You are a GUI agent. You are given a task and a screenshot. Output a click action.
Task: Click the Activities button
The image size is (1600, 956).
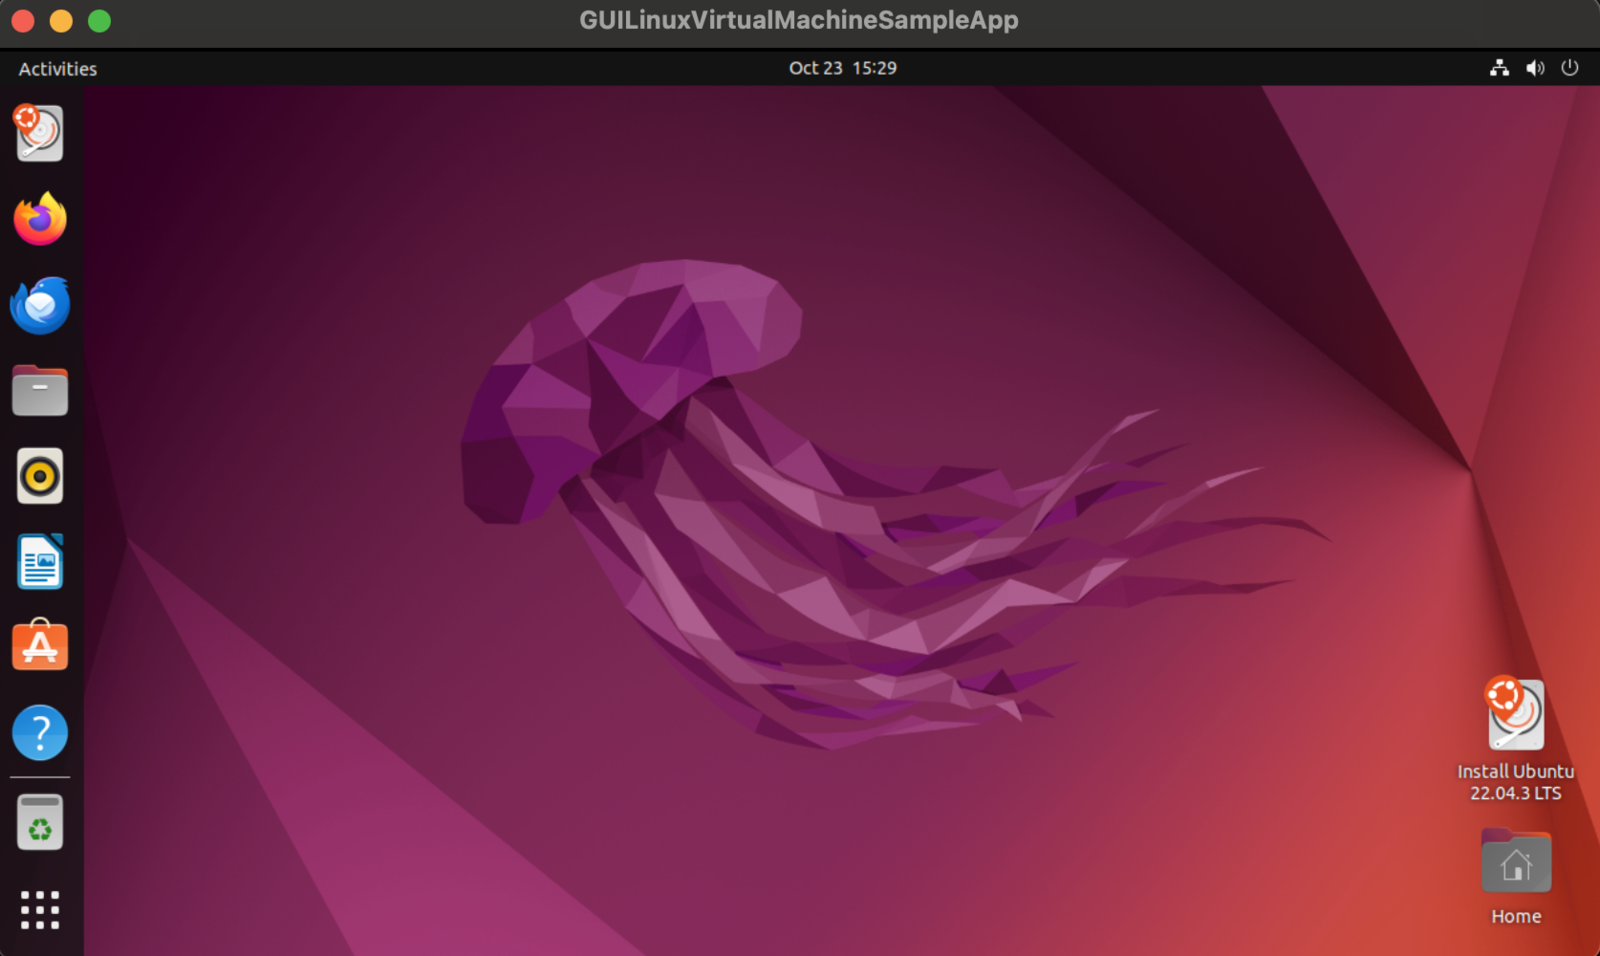coord(58,69)
